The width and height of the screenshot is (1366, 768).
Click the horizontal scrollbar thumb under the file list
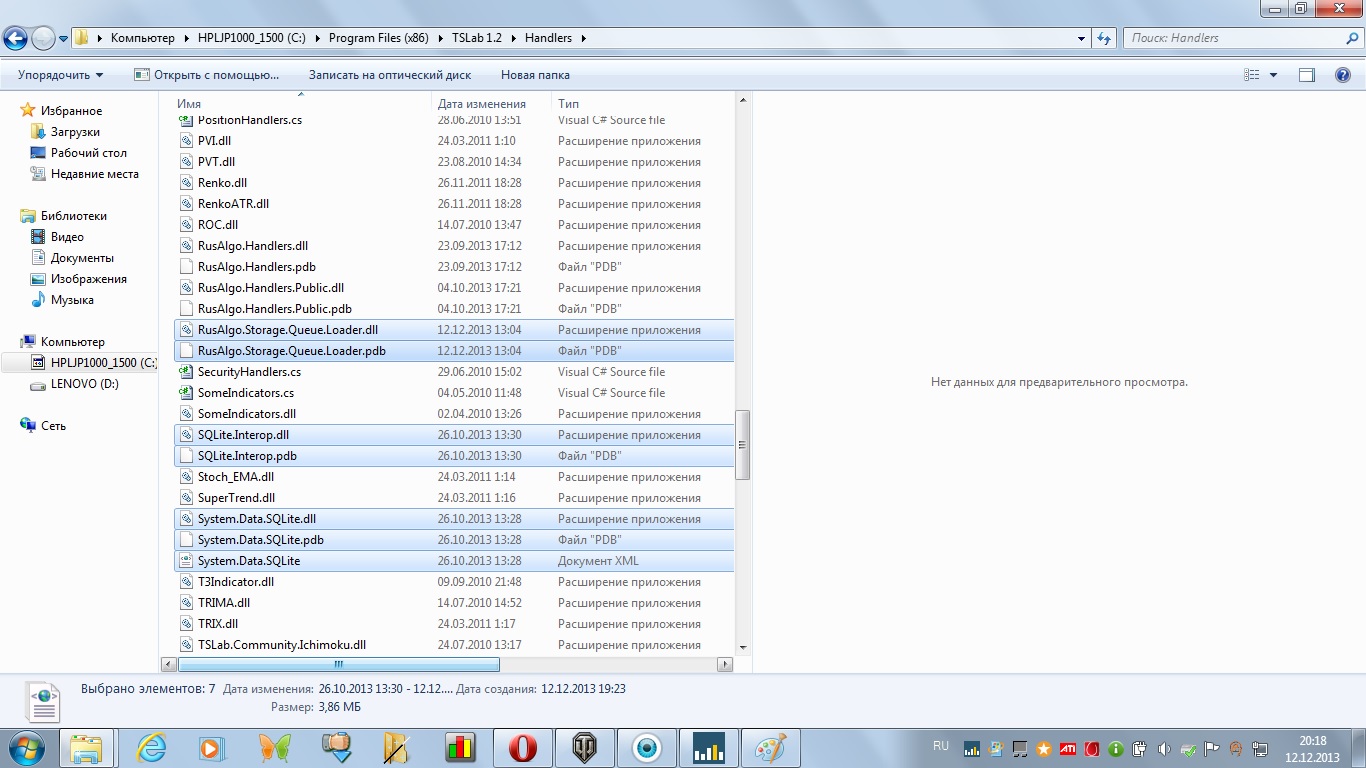point(338,664)
